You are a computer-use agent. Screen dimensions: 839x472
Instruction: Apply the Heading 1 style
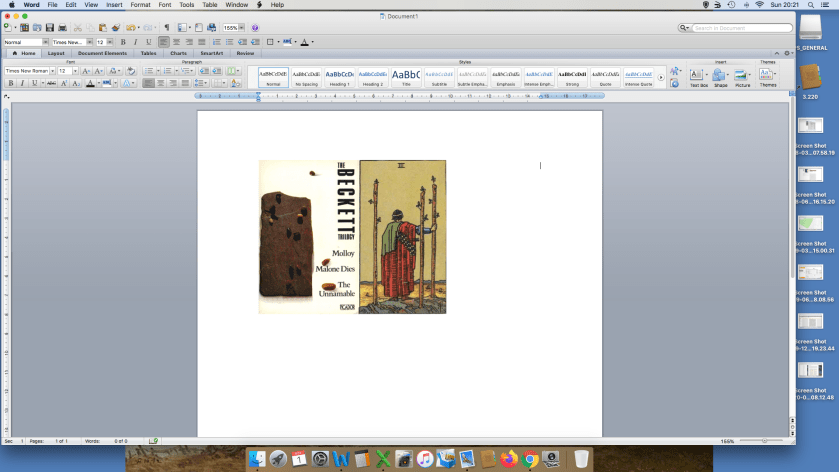[339, 76]
